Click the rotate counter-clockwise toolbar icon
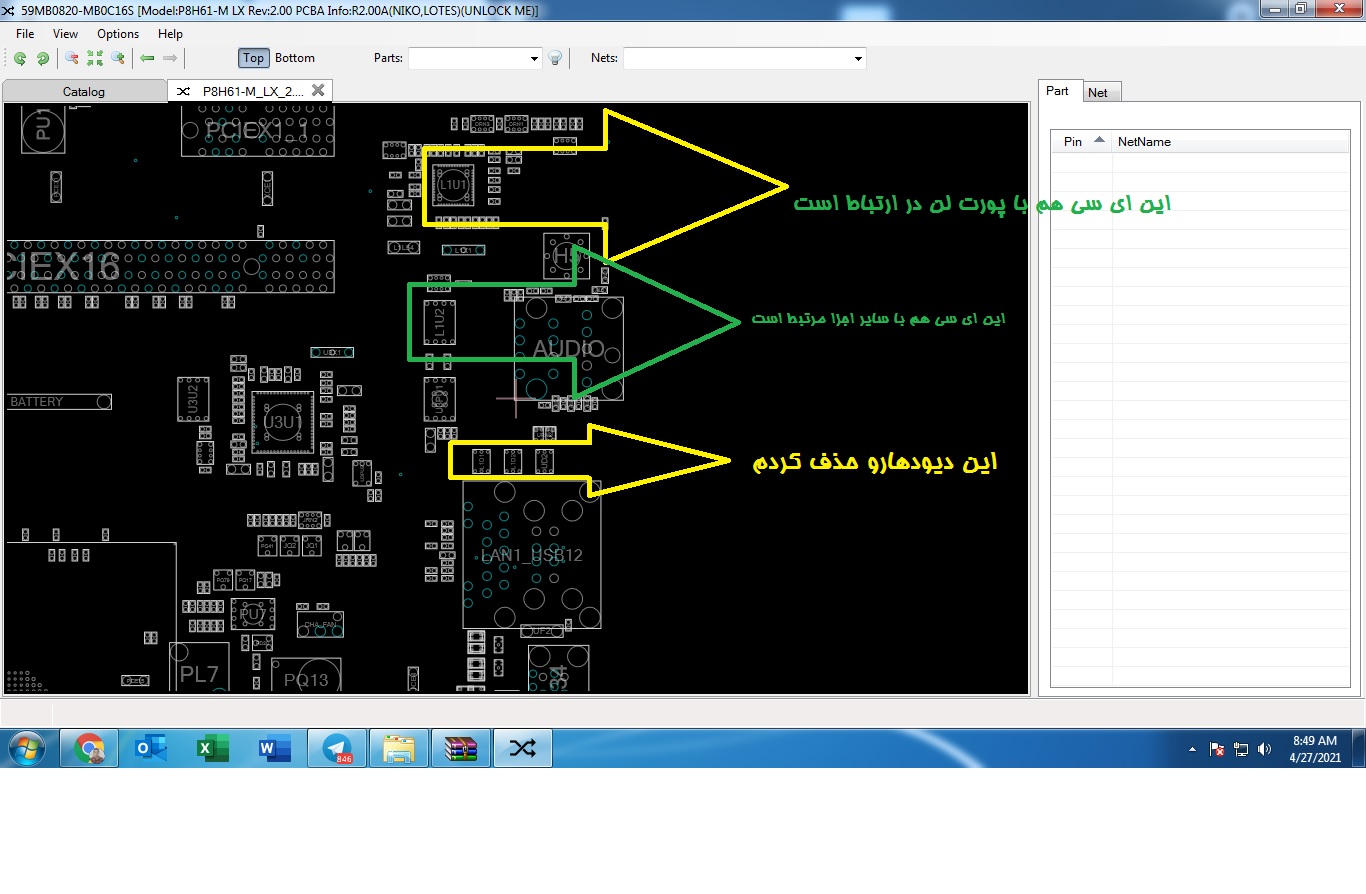The height and width of the screenshot is (894, 1366). click(x=20, y=58)
